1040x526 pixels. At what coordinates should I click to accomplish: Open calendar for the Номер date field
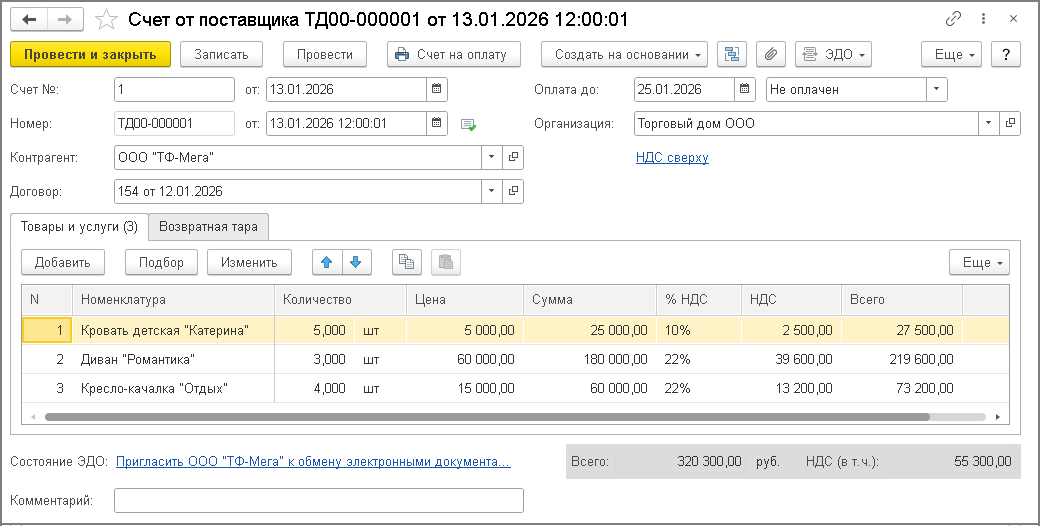[436, 123]
